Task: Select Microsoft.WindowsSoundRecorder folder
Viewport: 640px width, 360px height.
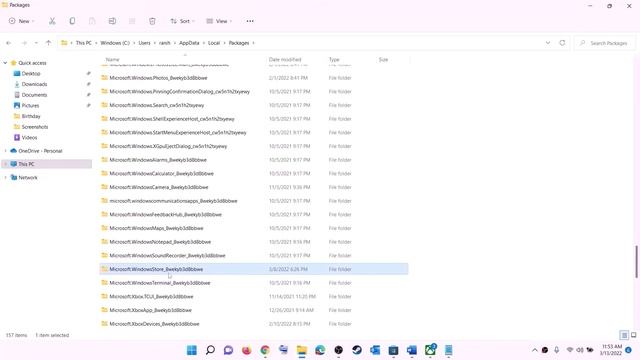Action: [x=253, y=256]
